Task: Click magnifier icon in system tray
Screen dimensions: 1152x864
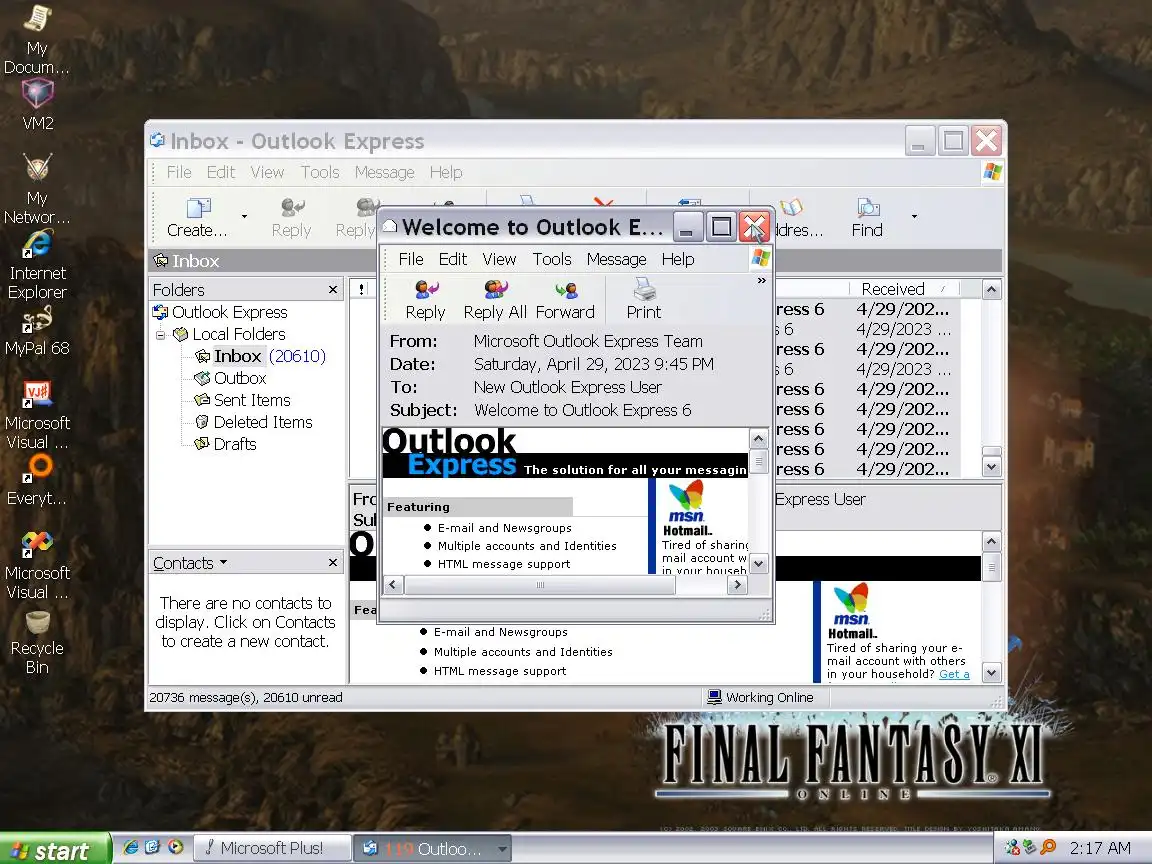Action: 1048,848
